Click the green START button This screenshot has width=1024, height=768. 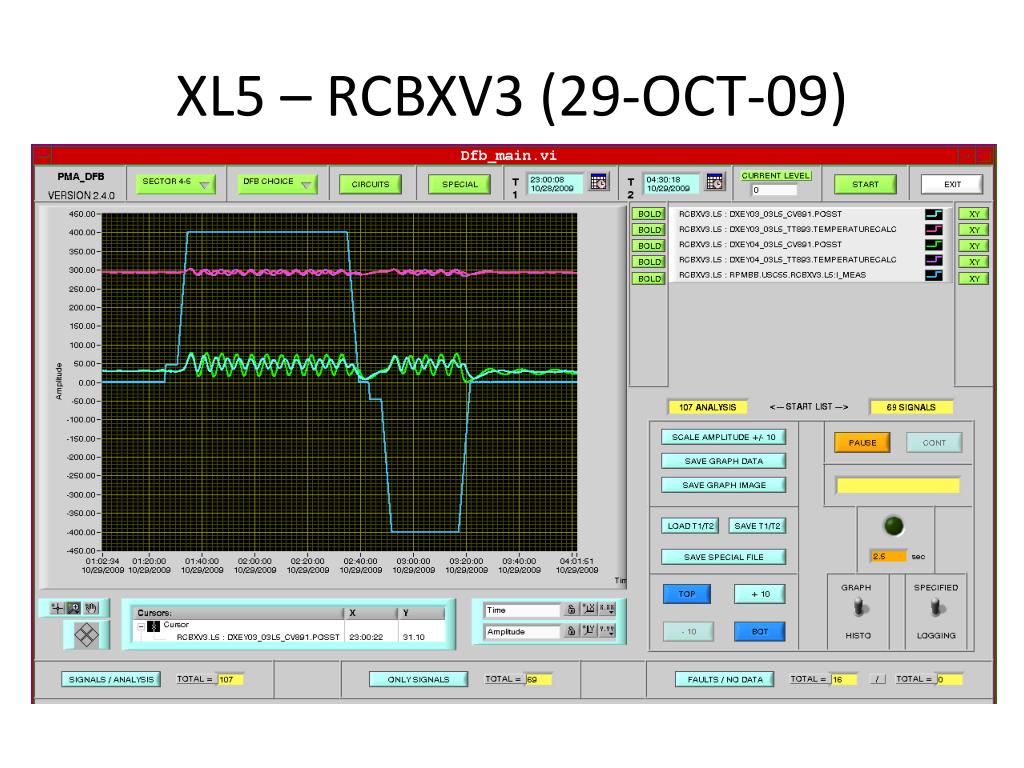pyautogui.click(x=865, y=184)
